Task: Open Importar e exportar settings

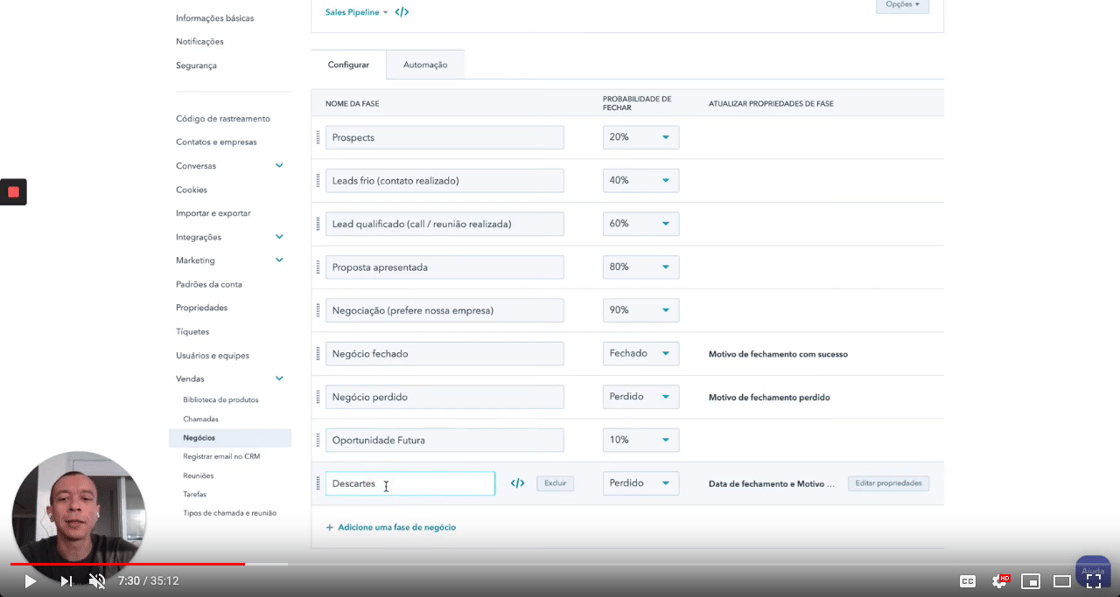Action: (x=213, y=213)
